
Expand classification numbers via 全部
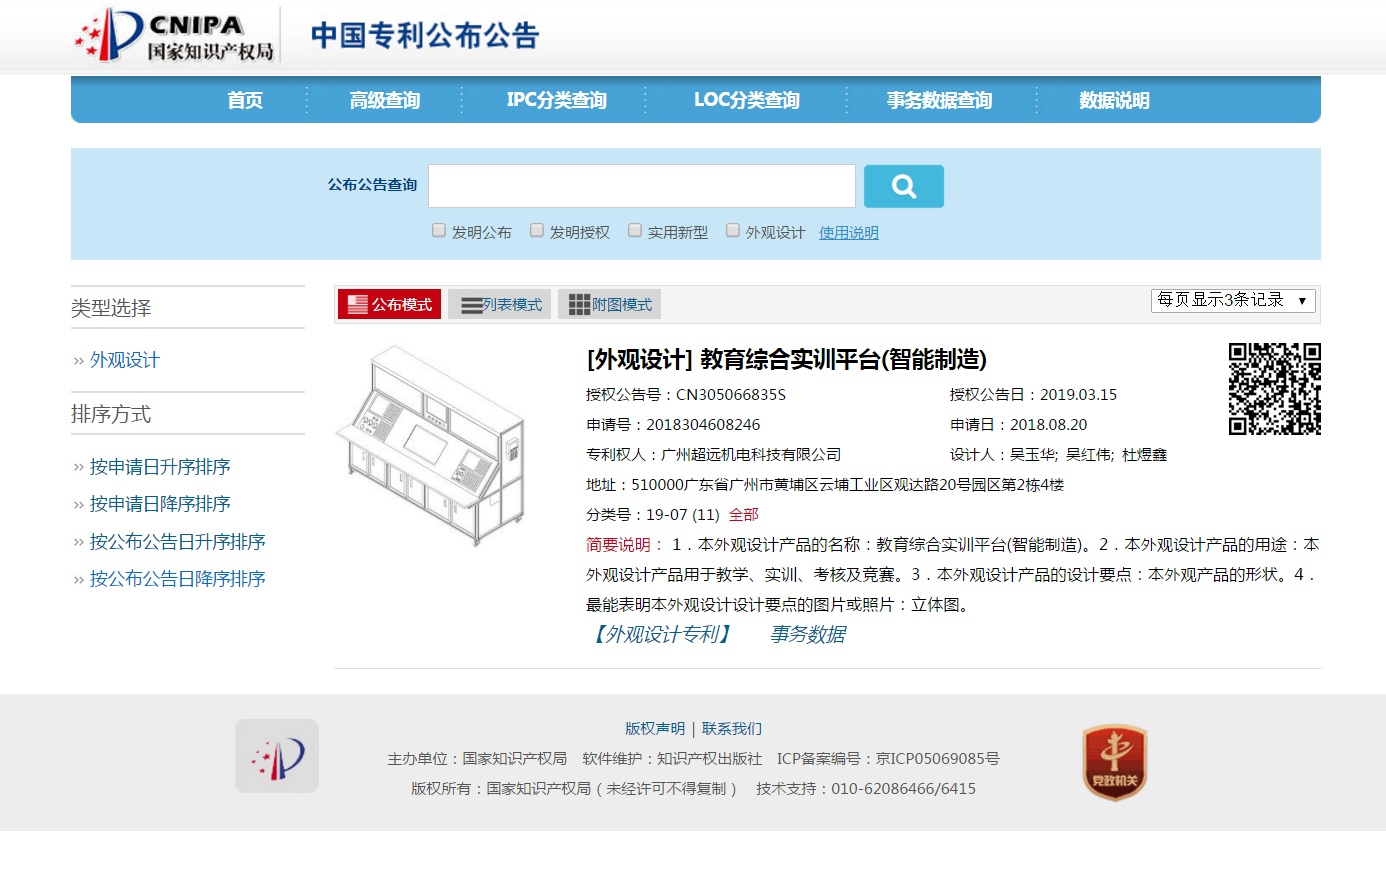tap(743, 515)
